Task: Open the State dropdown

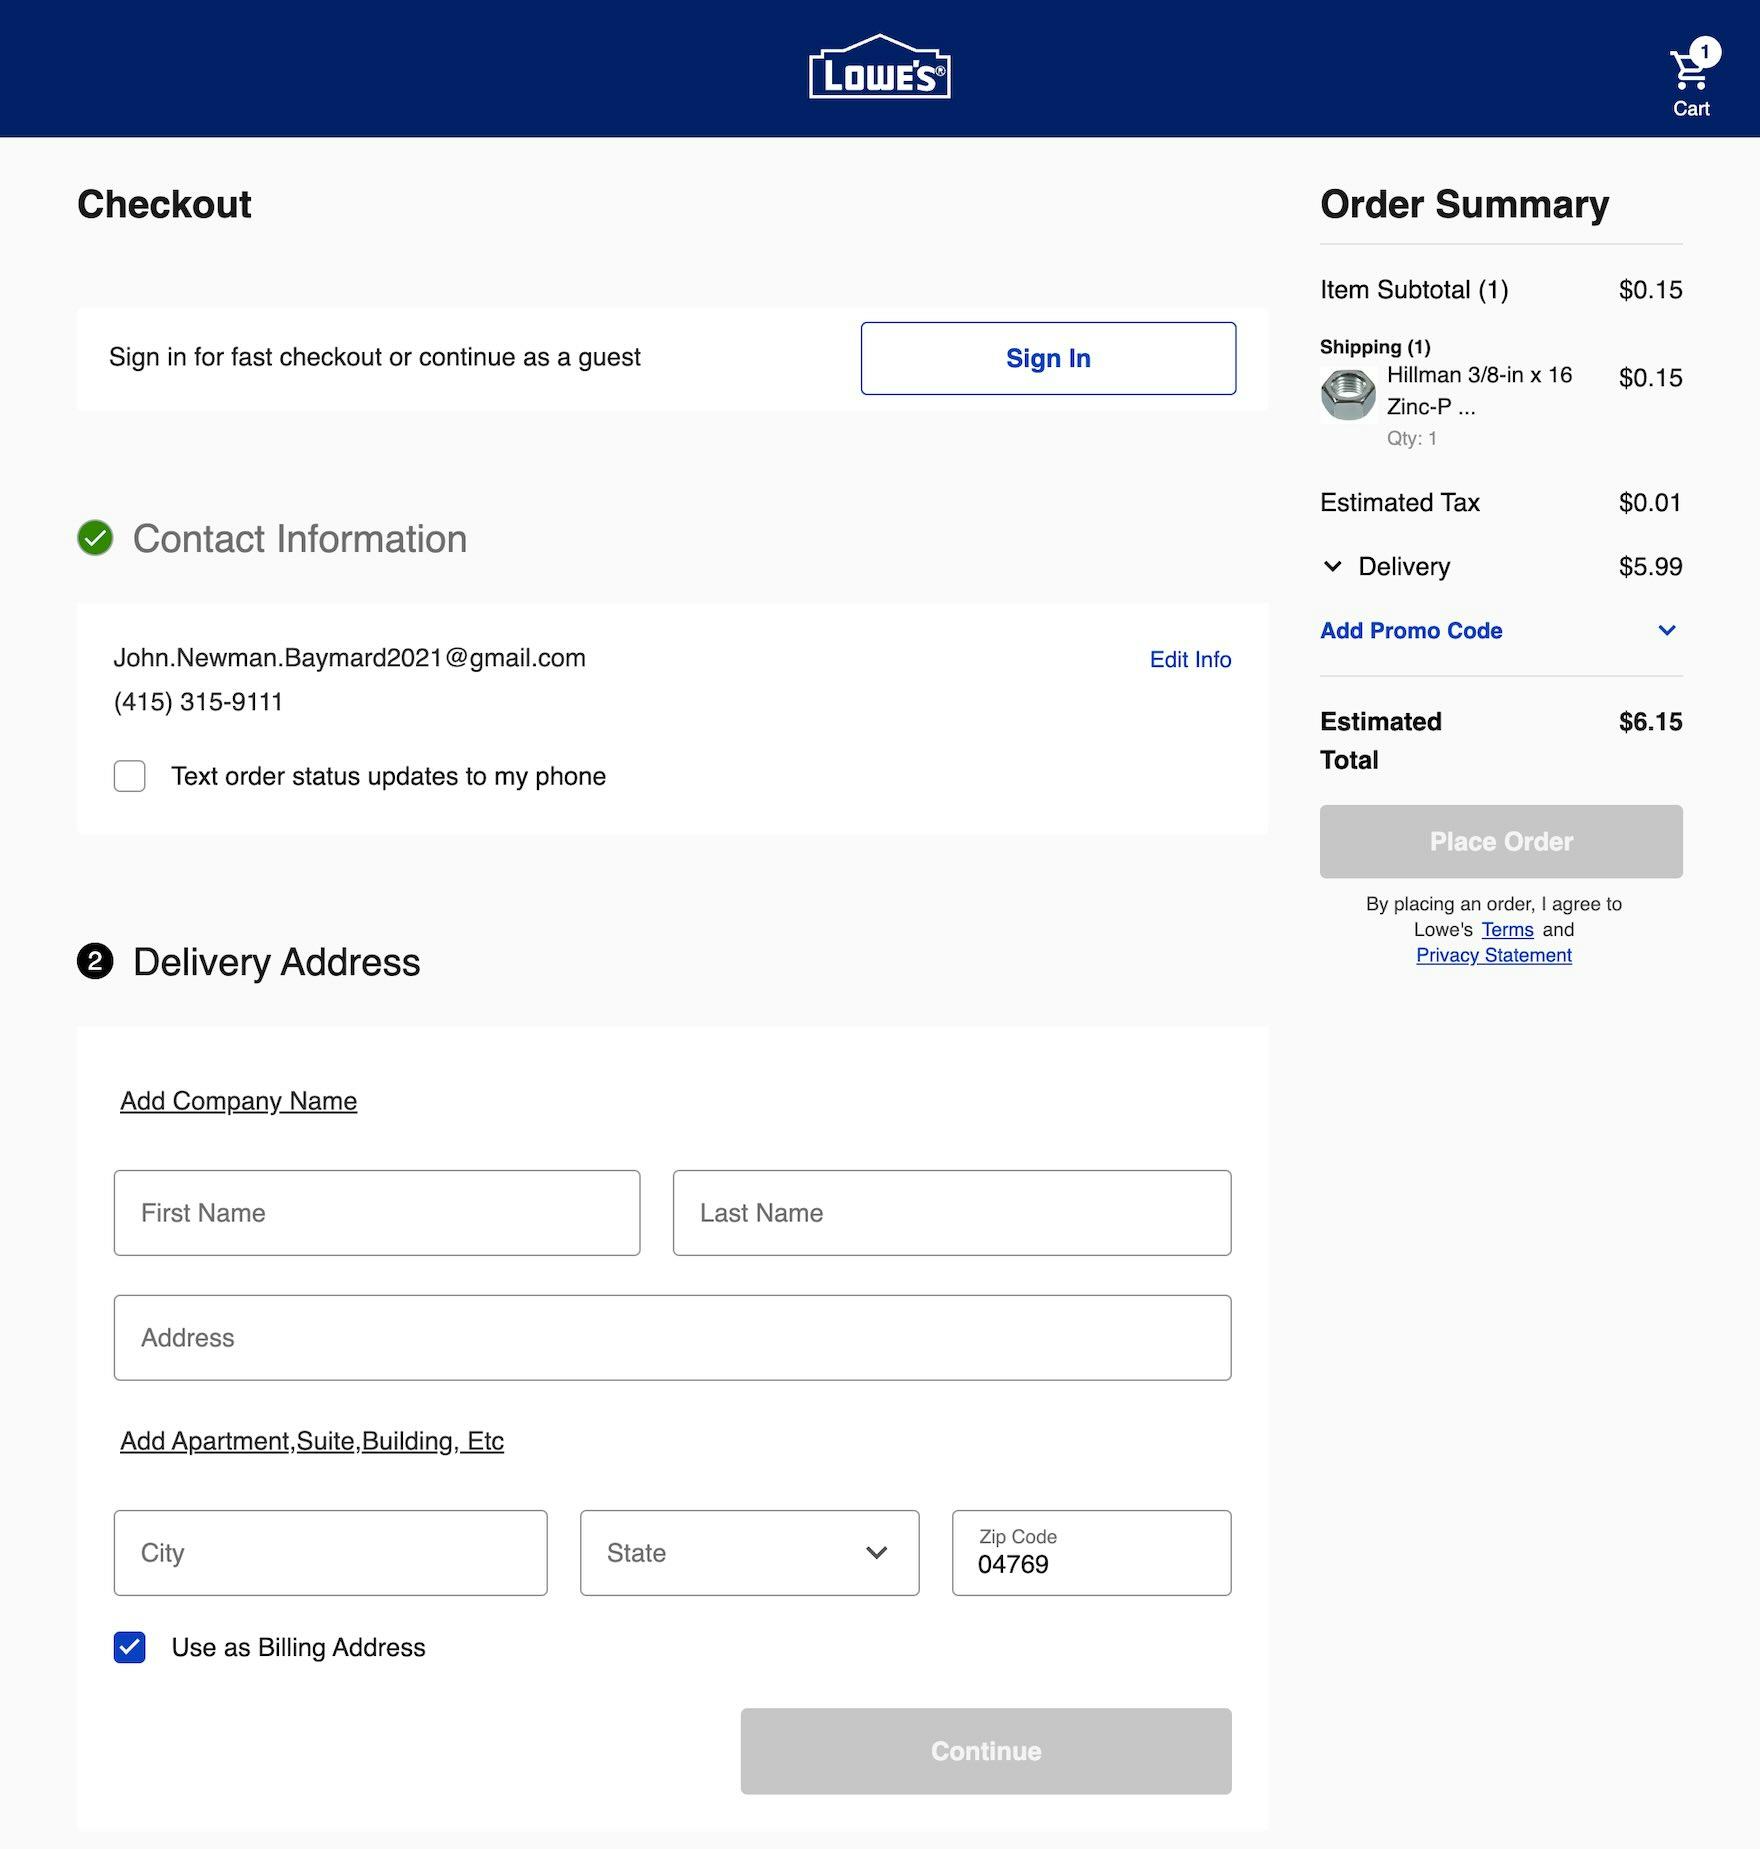Action: [x=749, y=1552]
